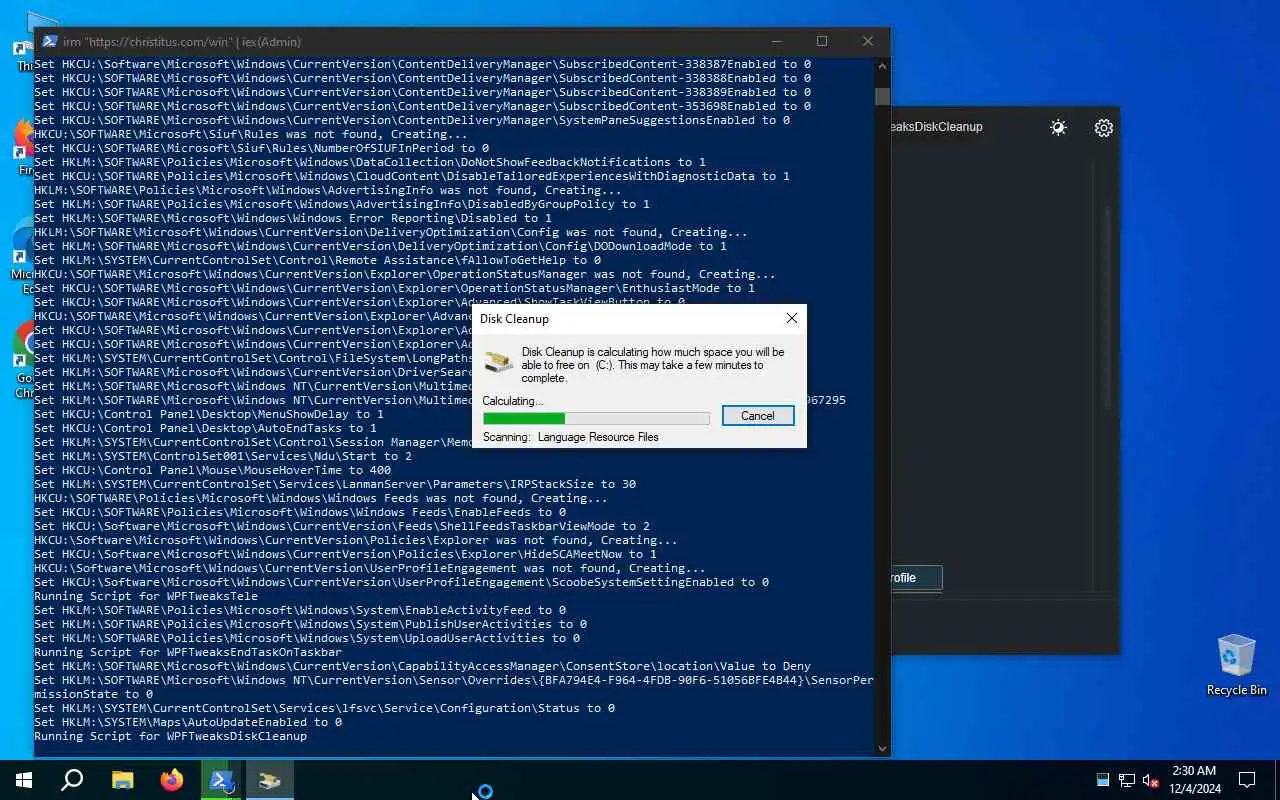The height and width of the screenshot is (800, 1280).
Task: Click the touch keyboard tray icon
Action: pyautogui.click(x=1103, y=780)
